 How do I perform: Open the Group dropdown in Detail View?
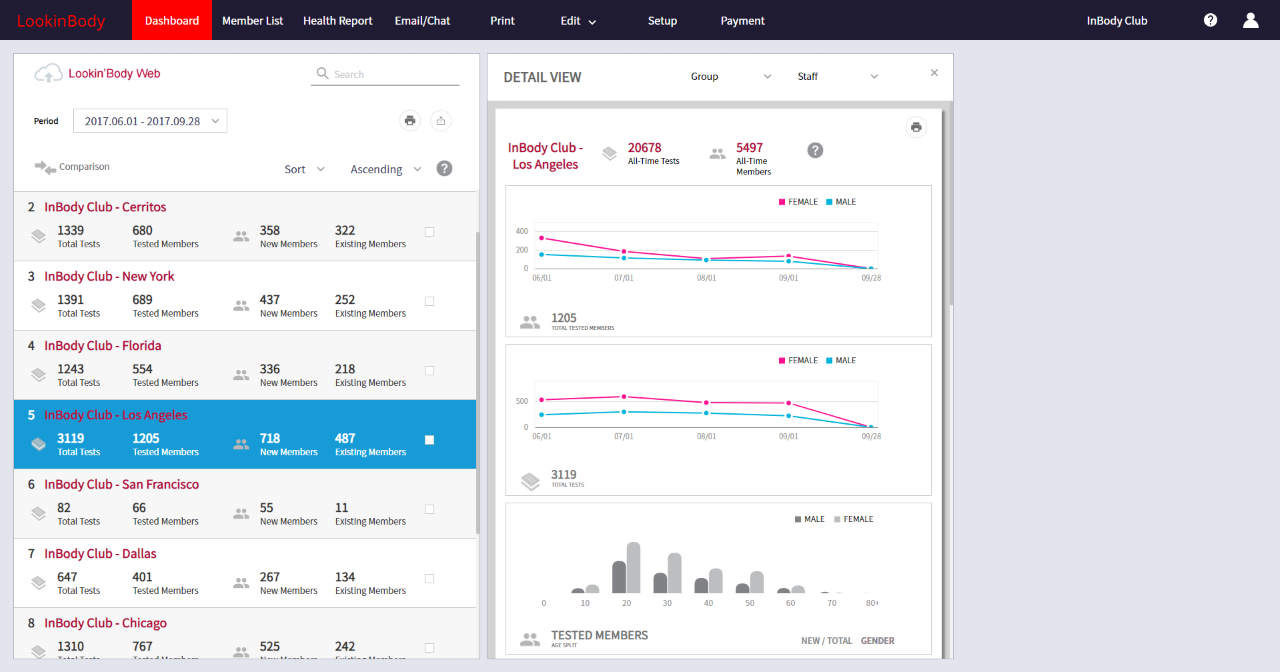(x=731, y=77)
